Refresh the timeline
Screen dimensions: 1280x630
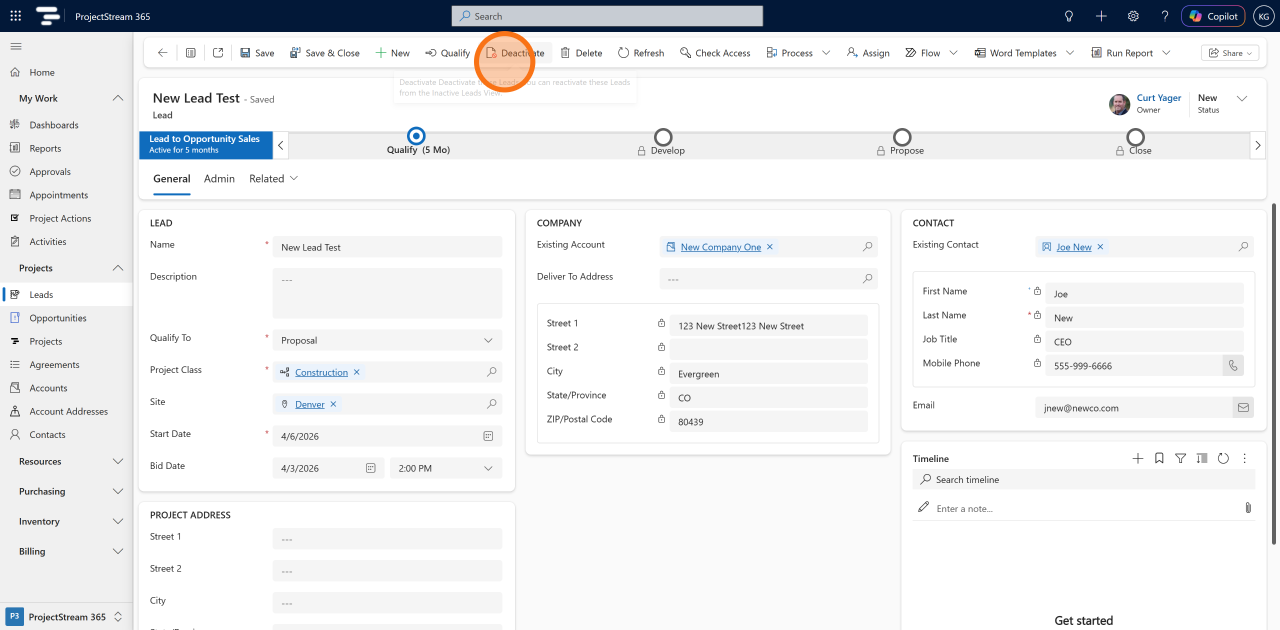click(x=1223, y=458)
